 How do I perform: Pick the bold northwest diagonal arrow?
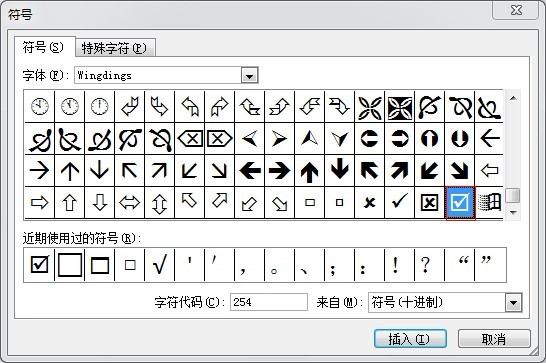coord(369,170)
